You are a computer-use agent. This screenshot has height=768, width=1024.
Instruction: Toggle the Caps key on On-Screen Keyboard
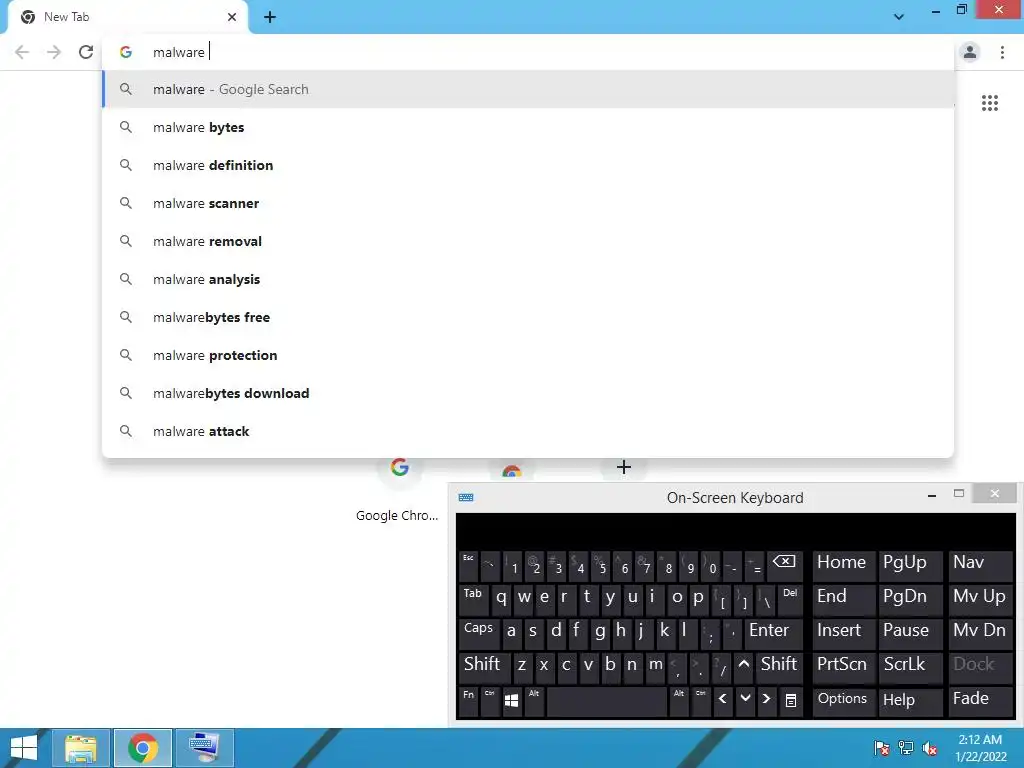tap(479, 634)
